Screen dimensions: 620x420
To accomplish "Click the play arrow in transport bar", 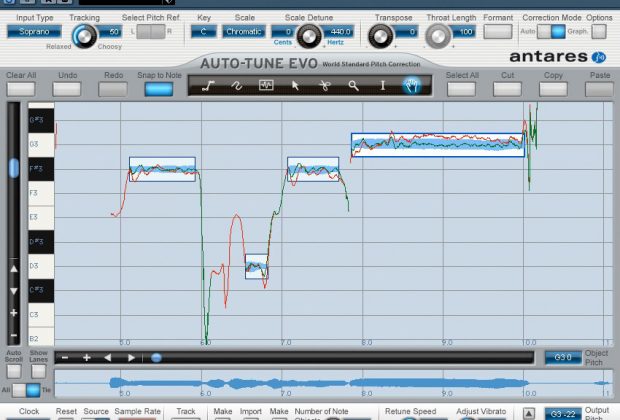I will pyautogui.click(x=131, y=358).
